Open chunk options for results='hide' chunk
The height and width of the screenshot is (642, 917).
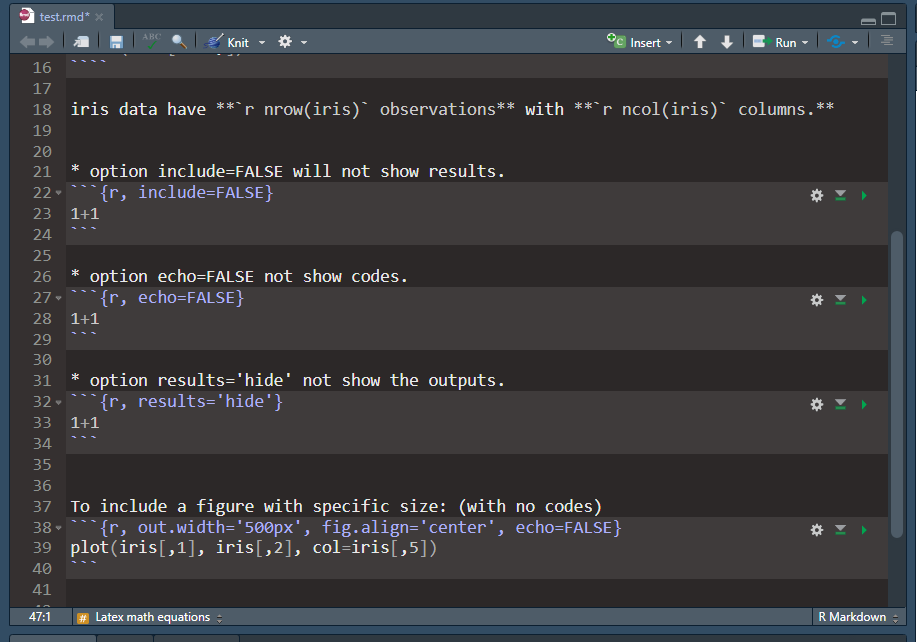coord(817,404)
